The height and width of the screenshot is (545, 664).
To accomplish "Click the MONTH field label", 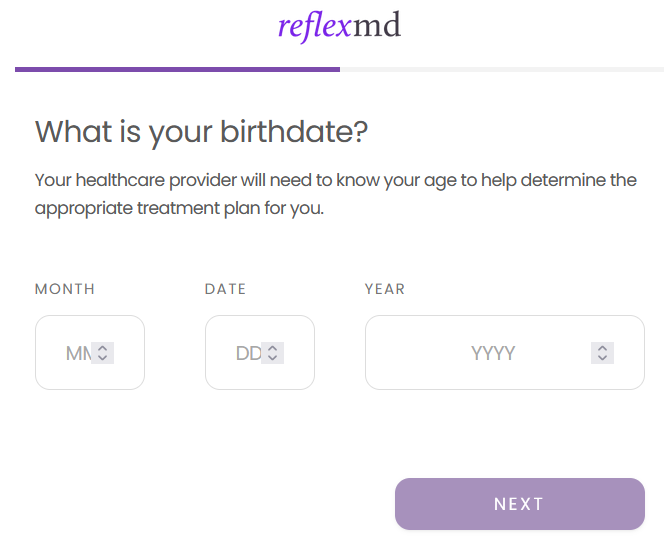I will pyautogui.click(x=65, y=289).
